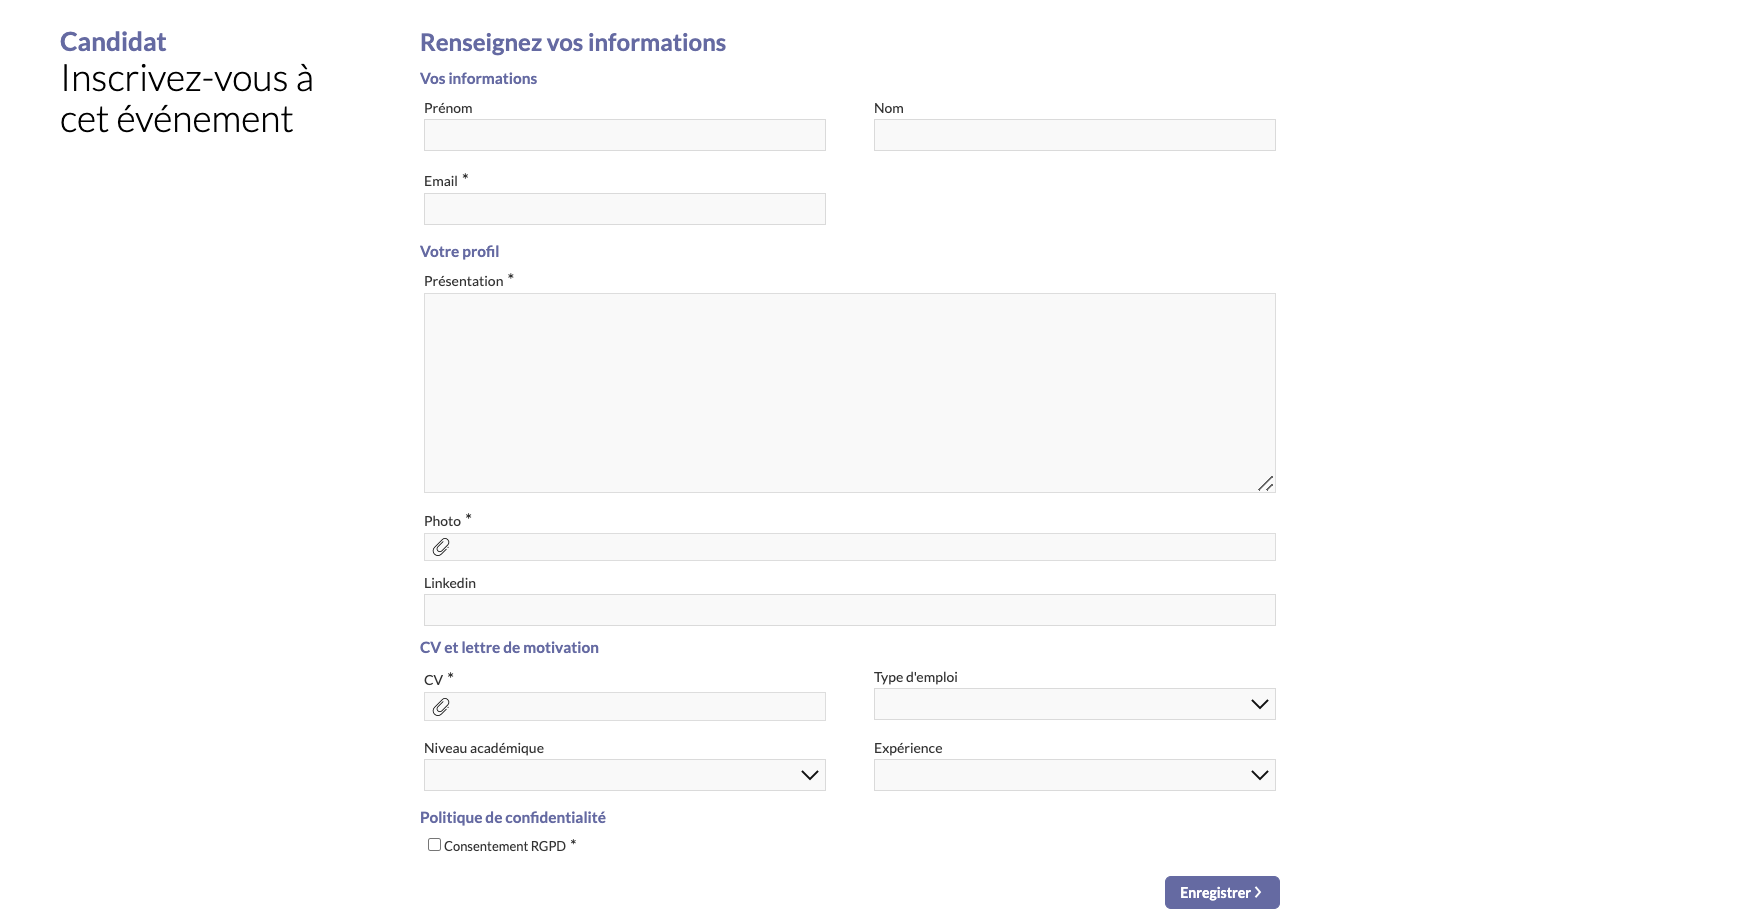Click the Photo file upload field
Screen dimensions: 1752x924
pyautogui.click(x=860, y=547)
